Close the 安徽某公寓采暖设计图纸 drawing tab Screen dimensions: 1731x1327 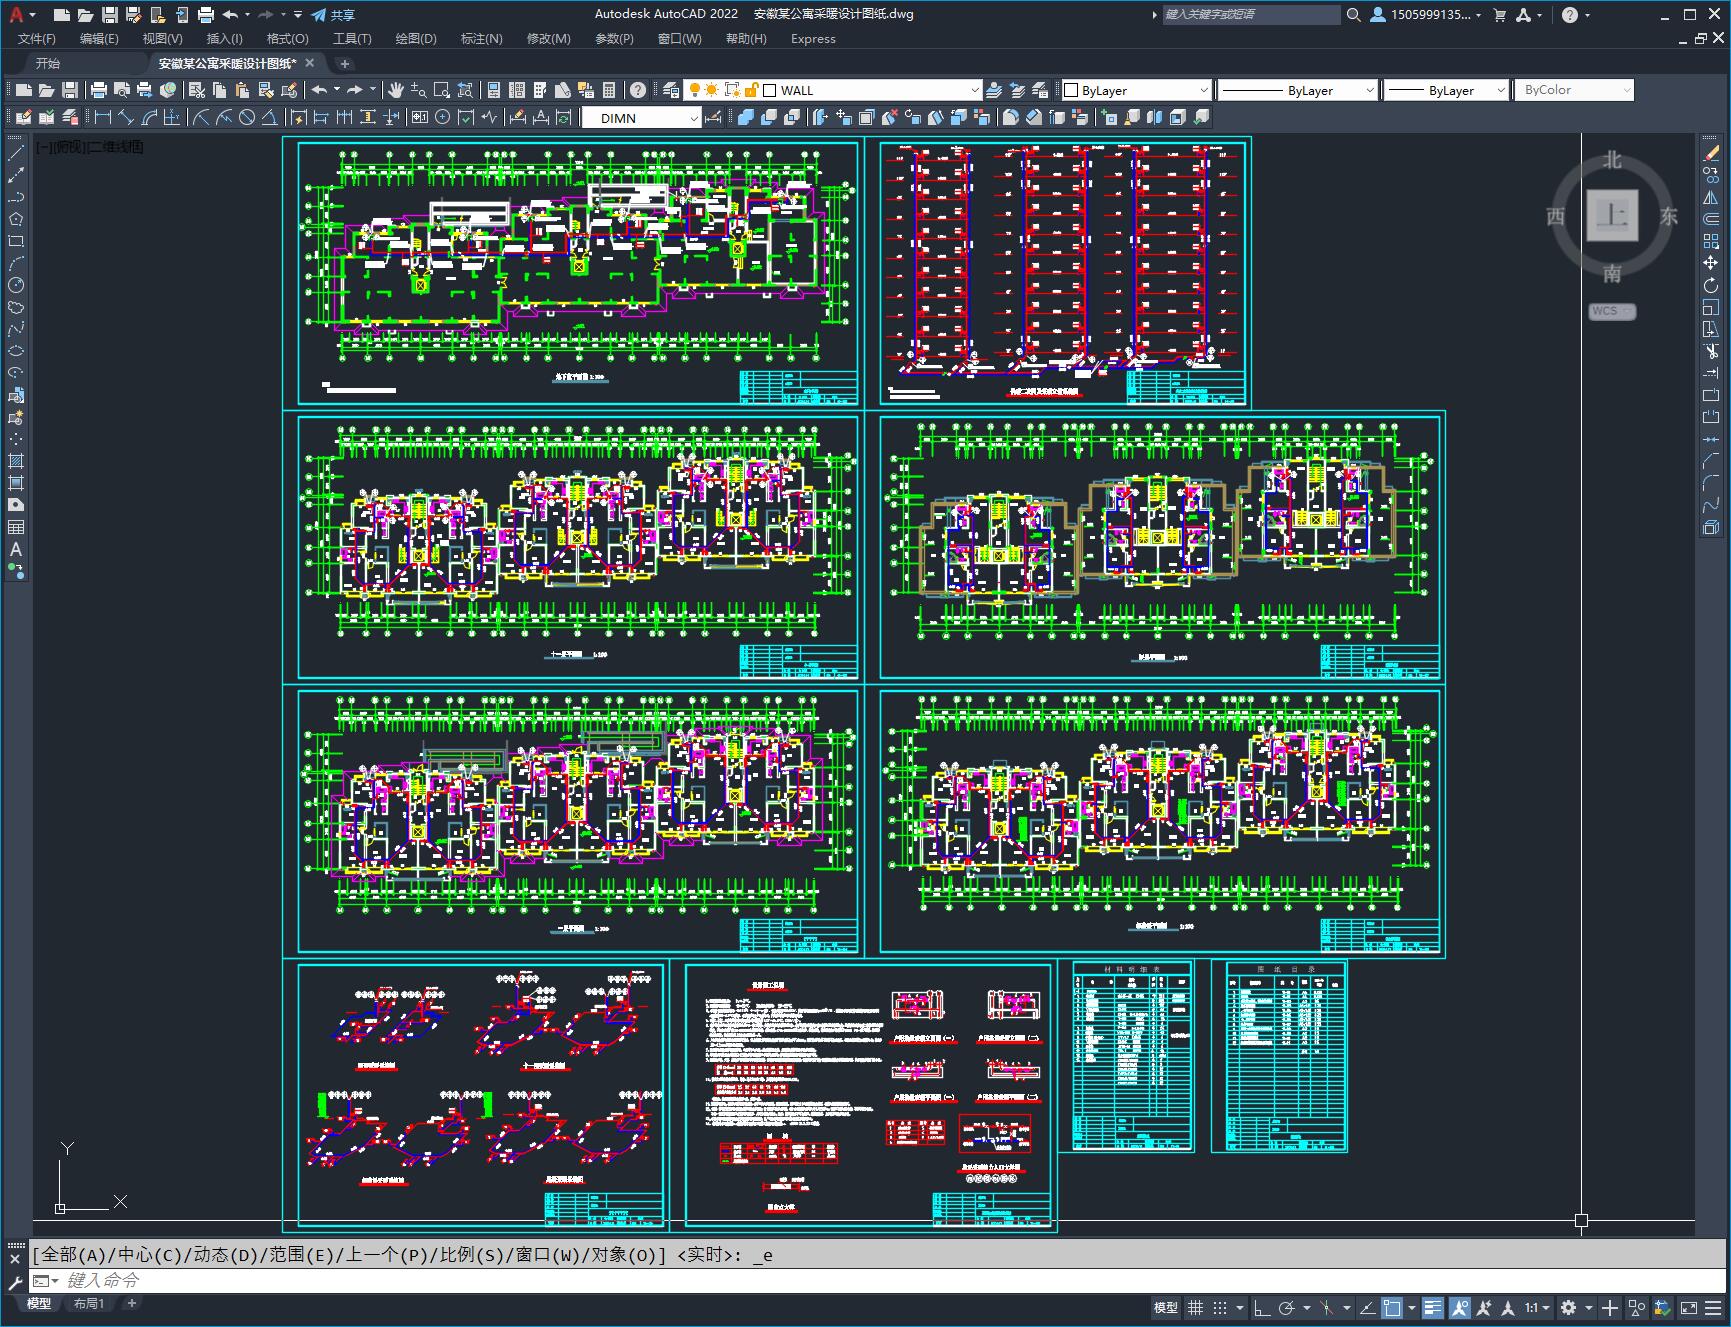pyautogui.click(x=310, y=63)
